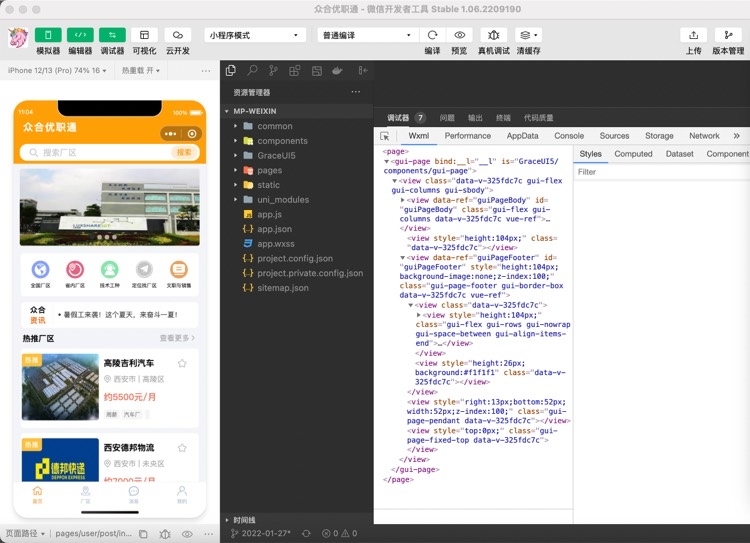This screenshot has height=543, width=750.
Task: Collapse the gui-page WXML node
Action: pos(386,162)
